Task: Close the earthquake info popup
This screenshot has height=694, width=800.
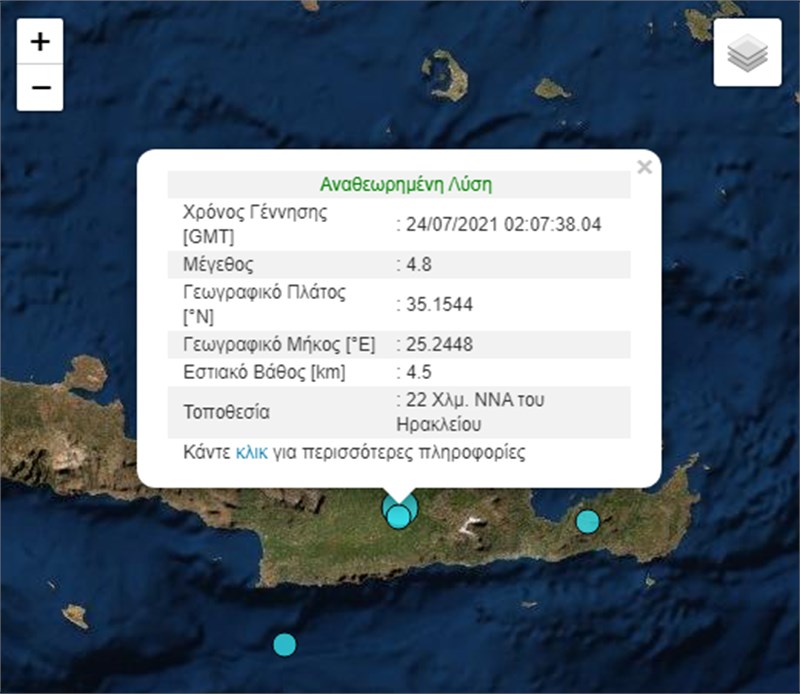Action: coord(644,168)
